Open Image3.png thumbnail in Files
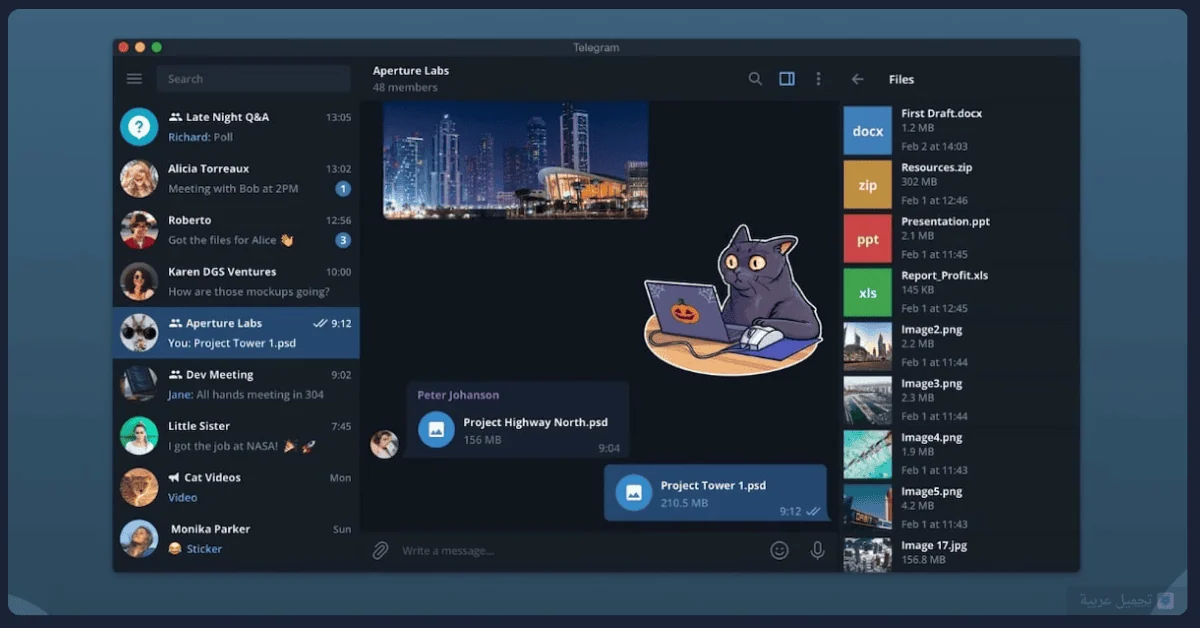The height and width of the screenshot is (628, 1200). 867,401
